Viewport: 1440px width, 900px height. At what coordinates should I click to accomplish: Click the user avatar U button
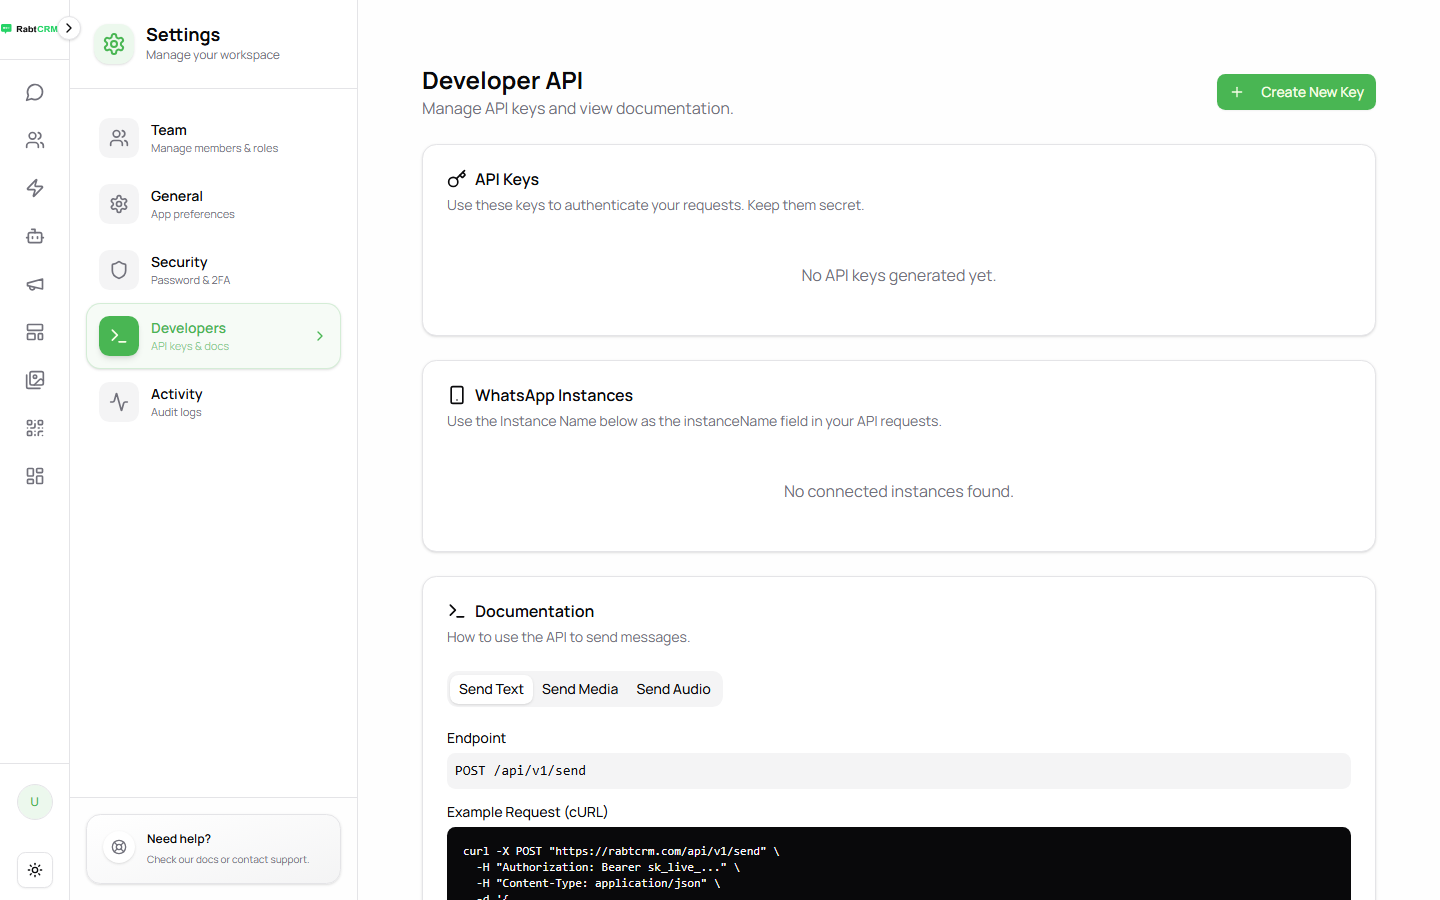(x=35, y=802)
